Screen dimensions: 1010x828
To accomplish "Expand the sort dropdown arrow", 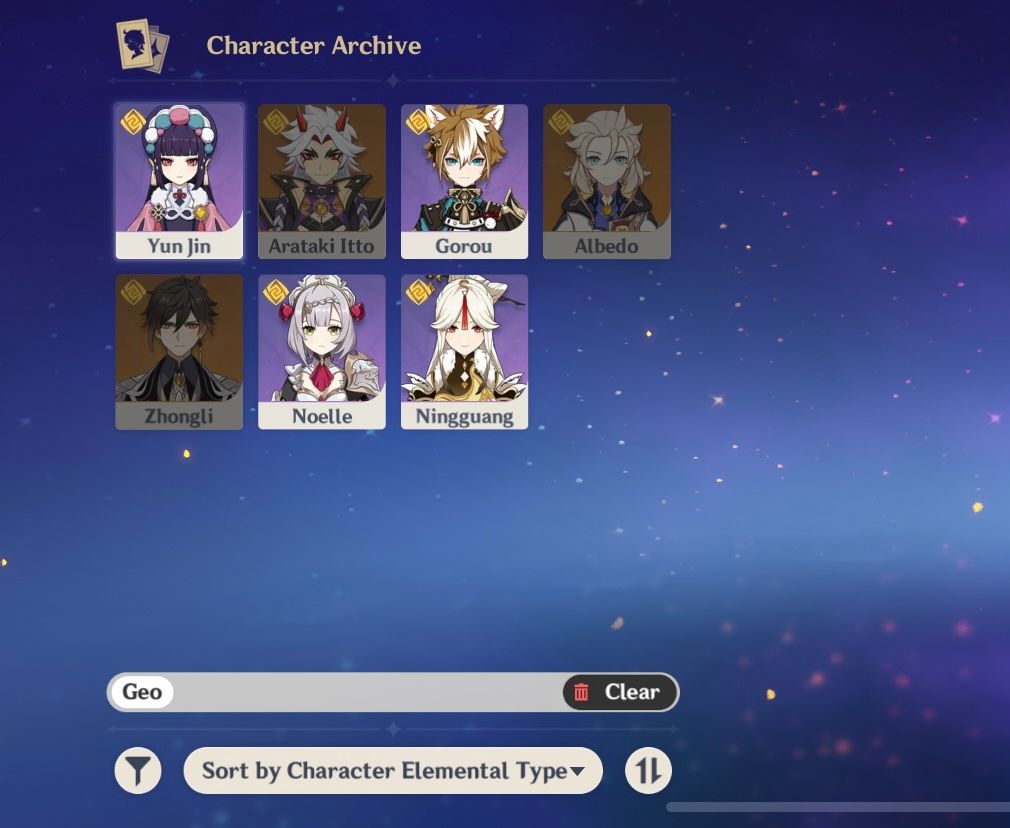I will (x=577, y=771).
